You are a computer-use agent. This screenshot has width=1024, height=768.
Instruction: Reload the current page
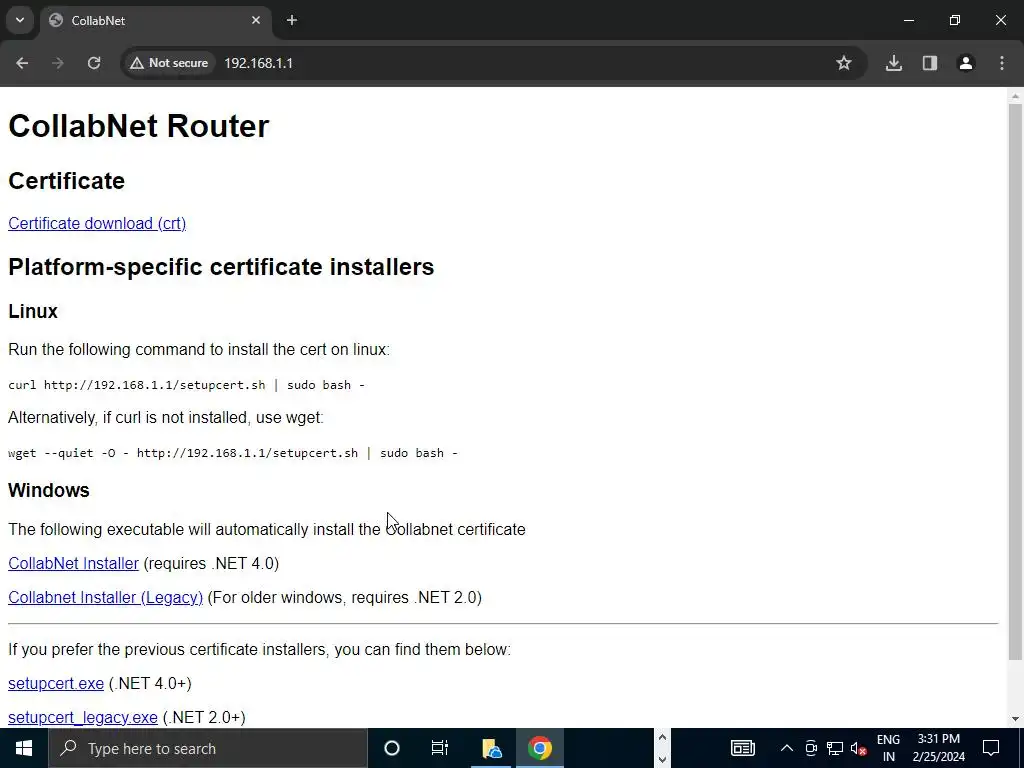point(94,63)
